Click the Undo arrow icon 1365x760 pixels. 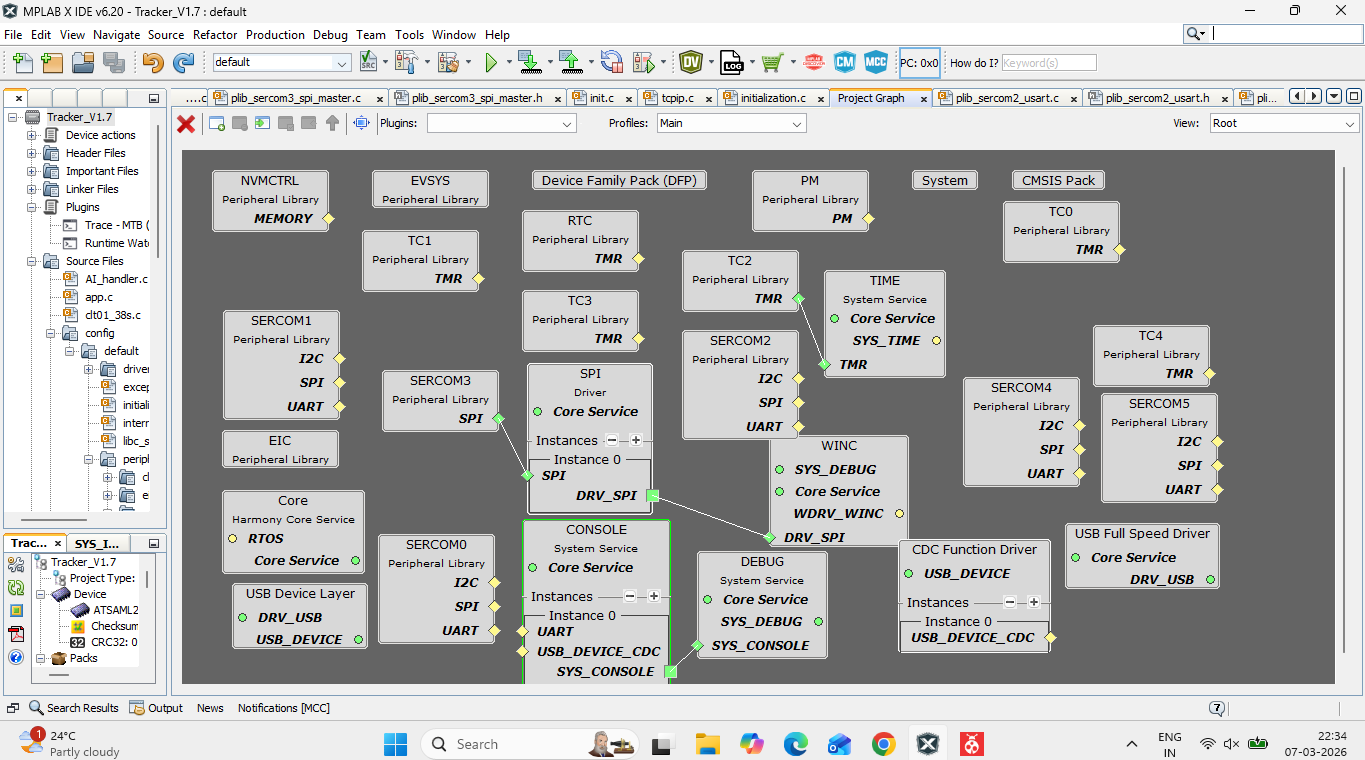coord(153,63)
